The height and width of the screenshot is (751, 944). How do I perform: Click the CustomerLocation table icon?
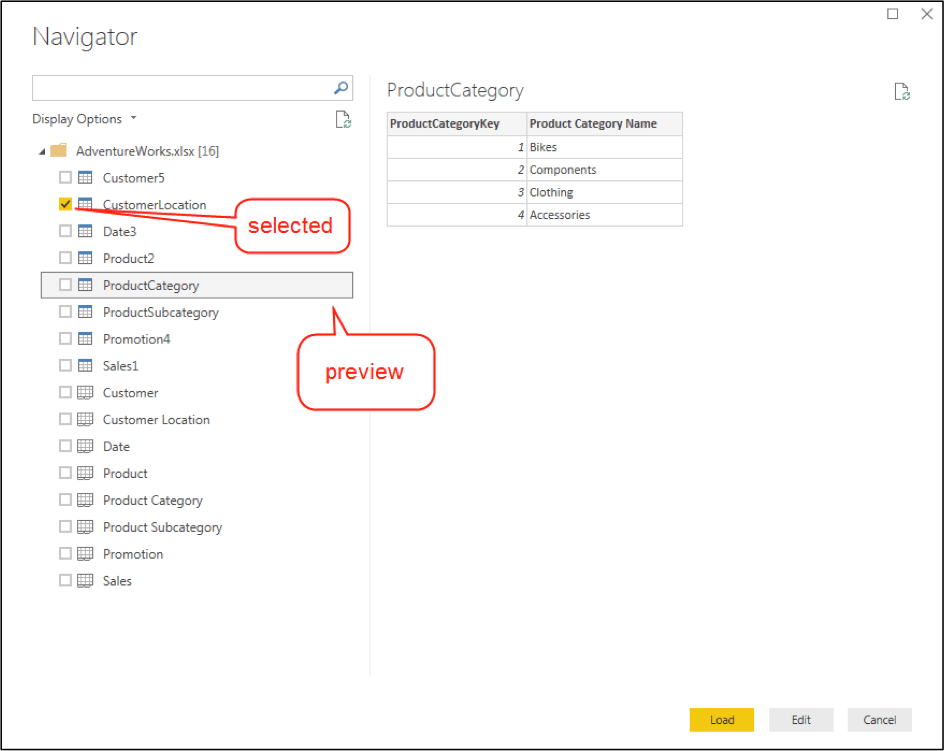(x=85, y=204)
